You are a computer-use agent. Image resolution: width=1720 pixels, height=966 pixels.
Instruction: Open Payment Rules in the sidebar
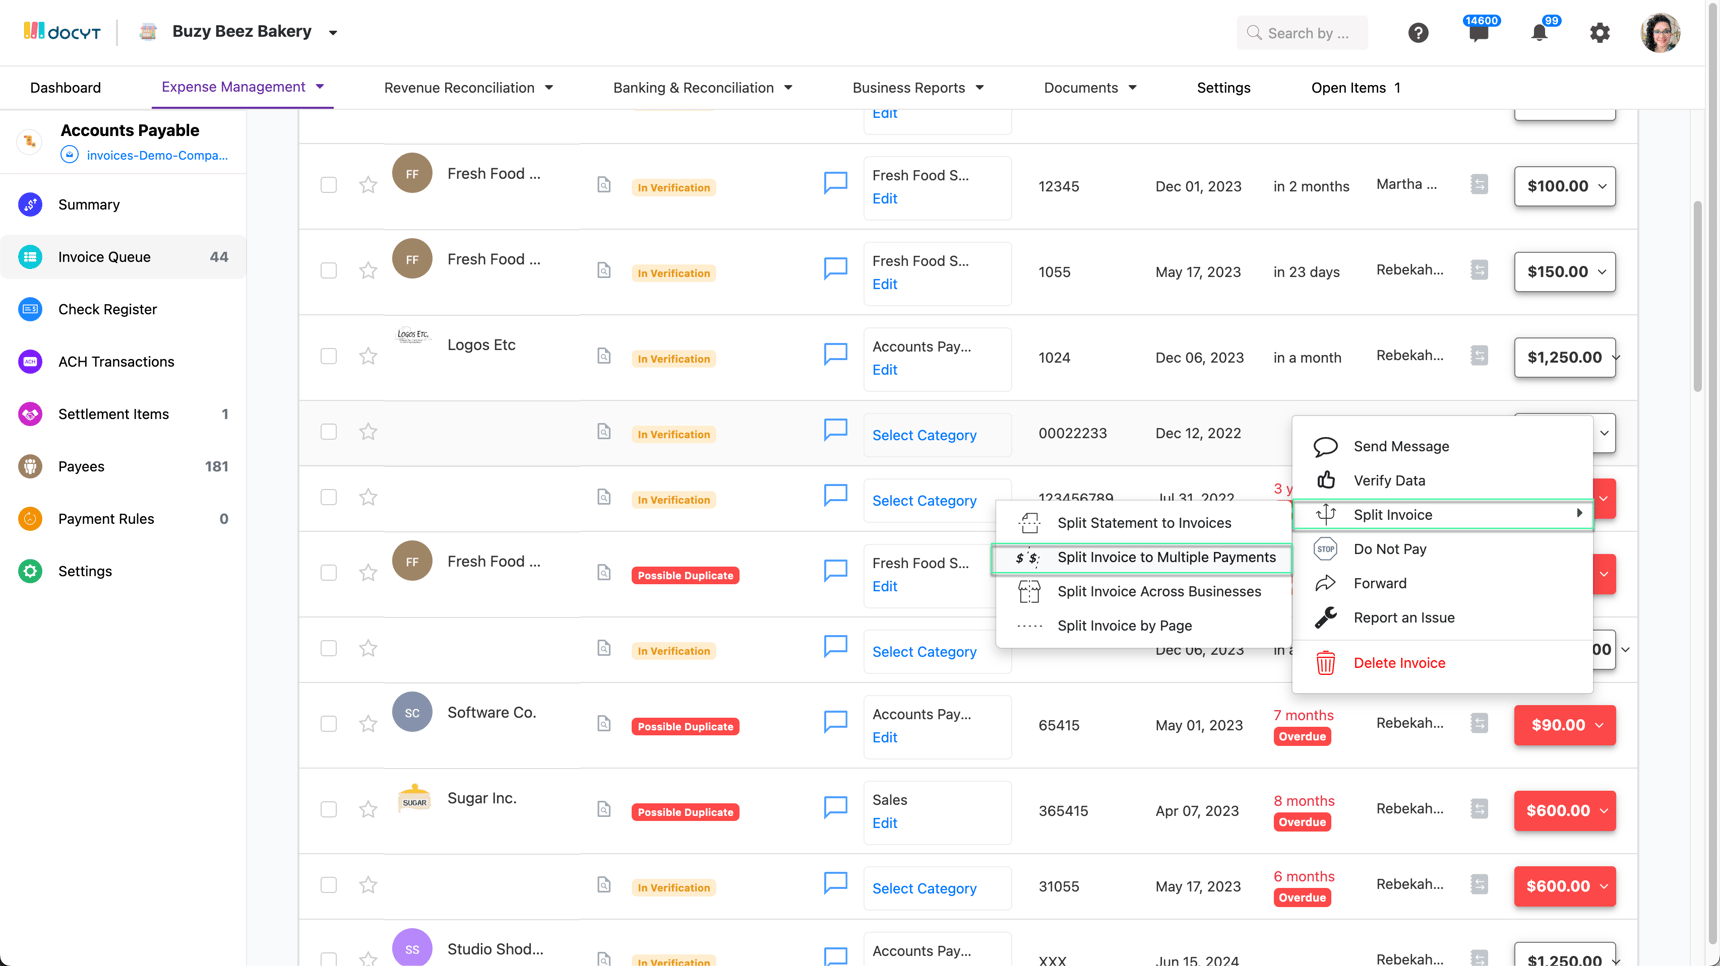[106, 518]
